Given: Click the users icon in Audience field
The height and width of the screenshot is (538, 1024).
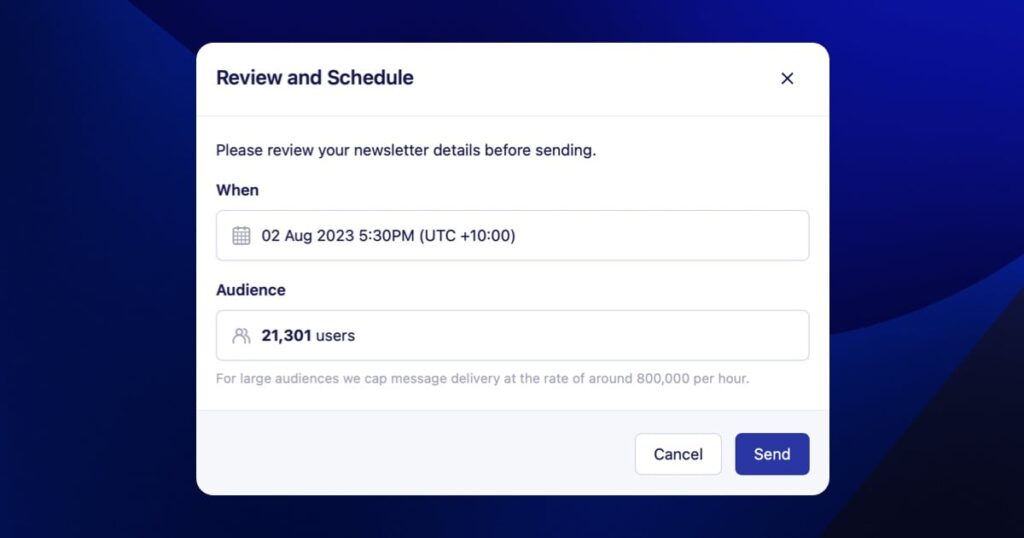Looking at the screenshot, I should tap(241, 336).
